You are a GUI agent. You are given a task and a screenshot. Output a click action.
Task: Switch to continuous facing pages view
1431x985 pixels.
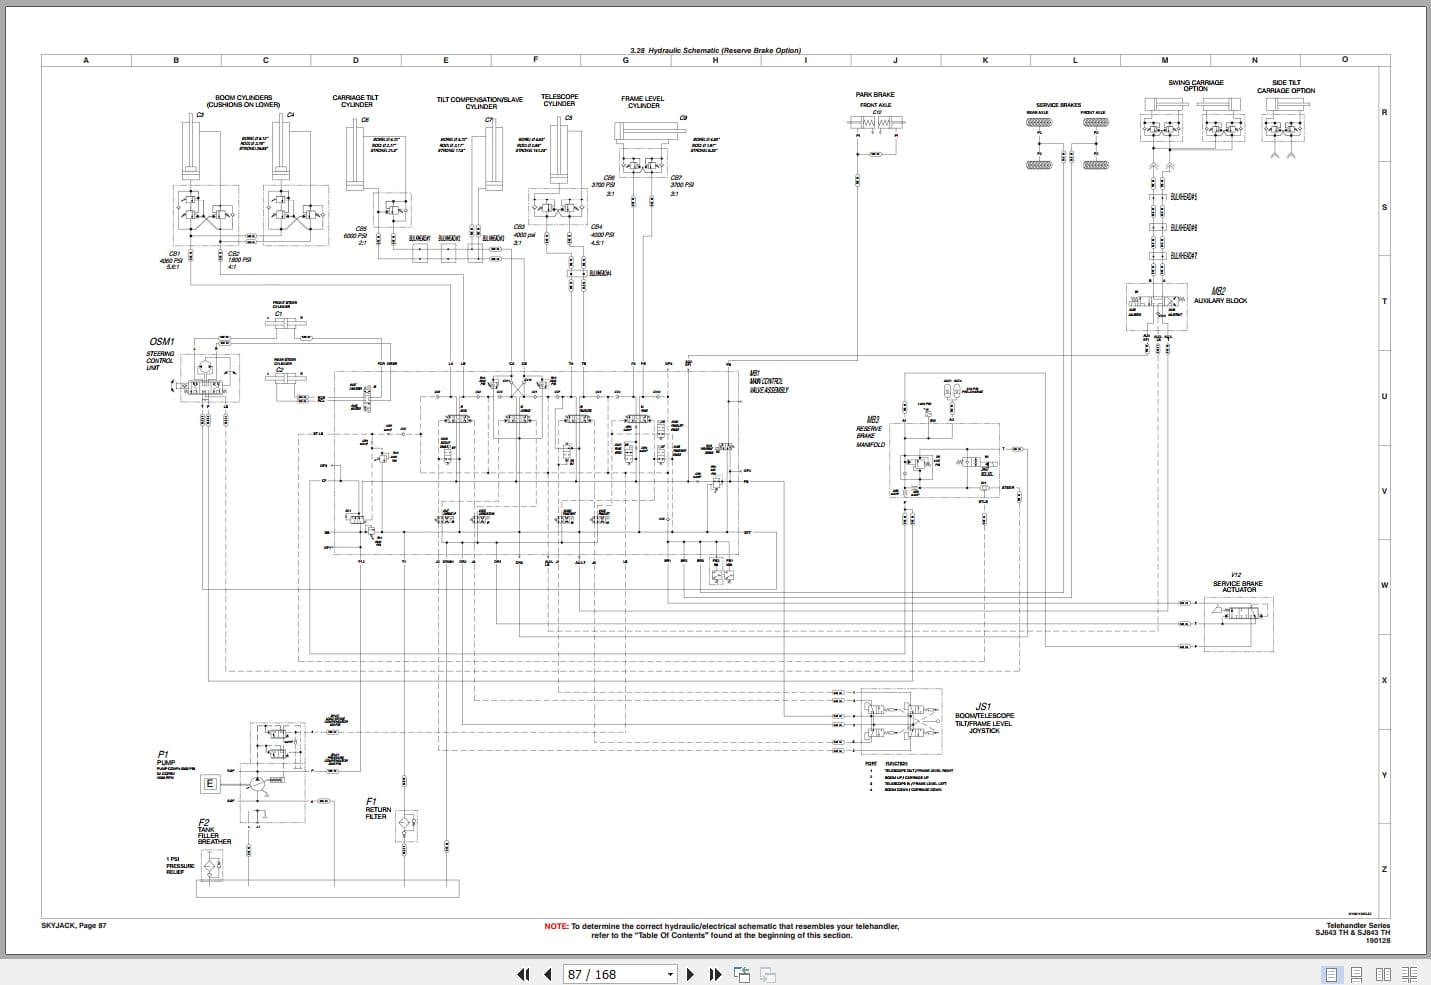[1409, 974]
